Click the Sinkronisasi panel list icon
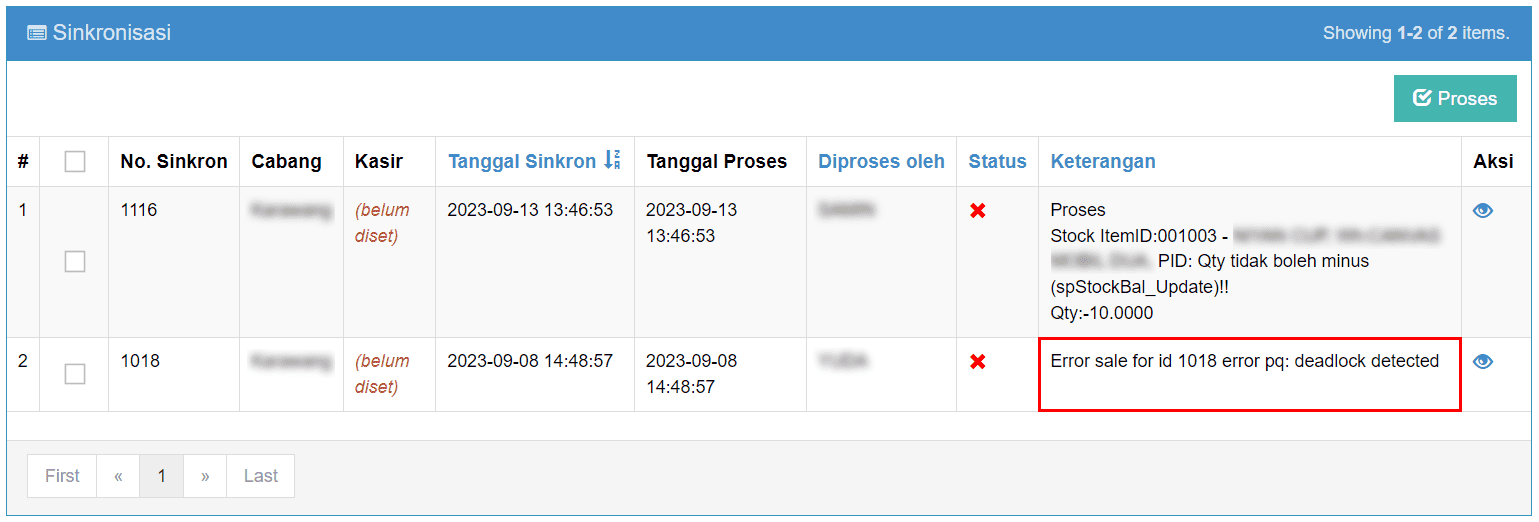Viewport: 1539px width, 522px height. (x=37, y=33)
